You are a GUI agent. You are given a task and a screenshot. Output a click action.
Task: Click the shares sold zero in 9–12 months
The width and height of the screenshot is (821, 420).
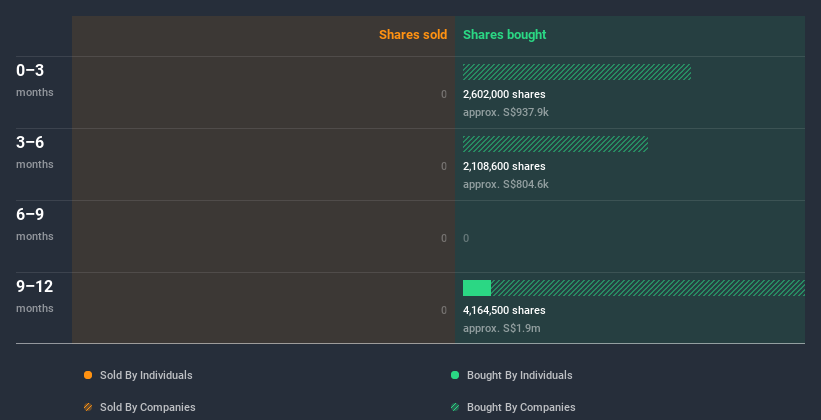tap(444, 310)
